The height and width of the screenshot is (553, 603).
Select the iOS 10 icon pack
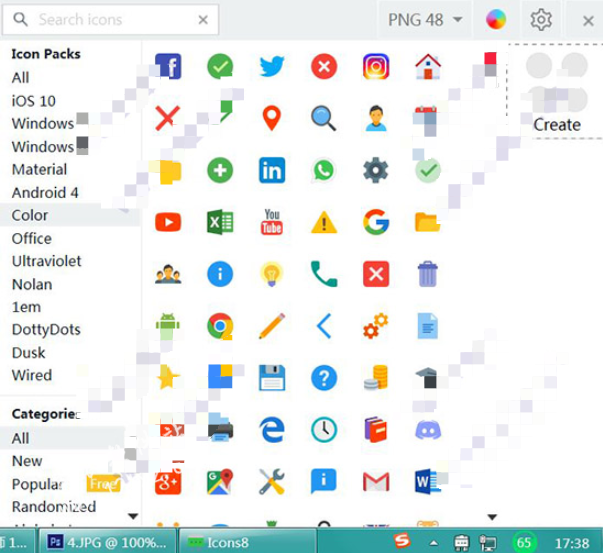(33, 101)
